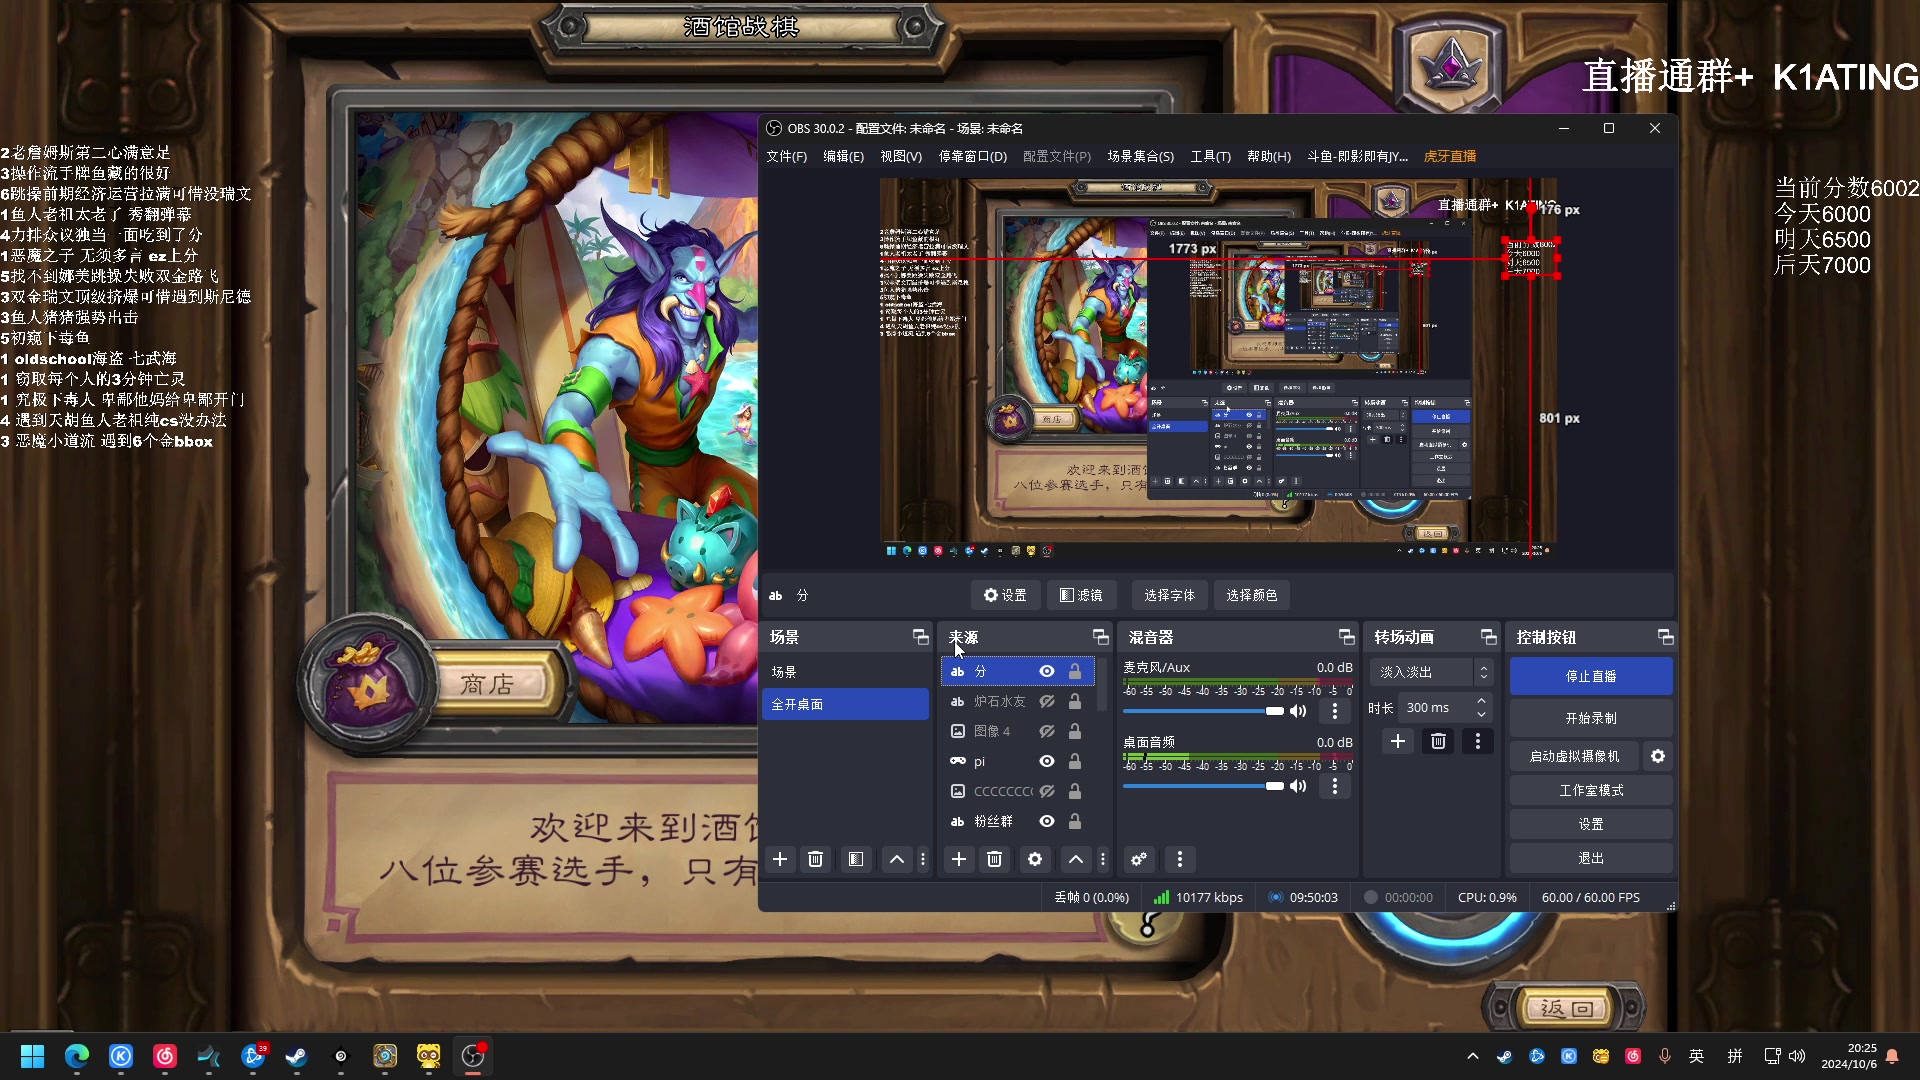Remove selected source with trash icon
Screen dimensions: 1920x1080
coord(994,859)
